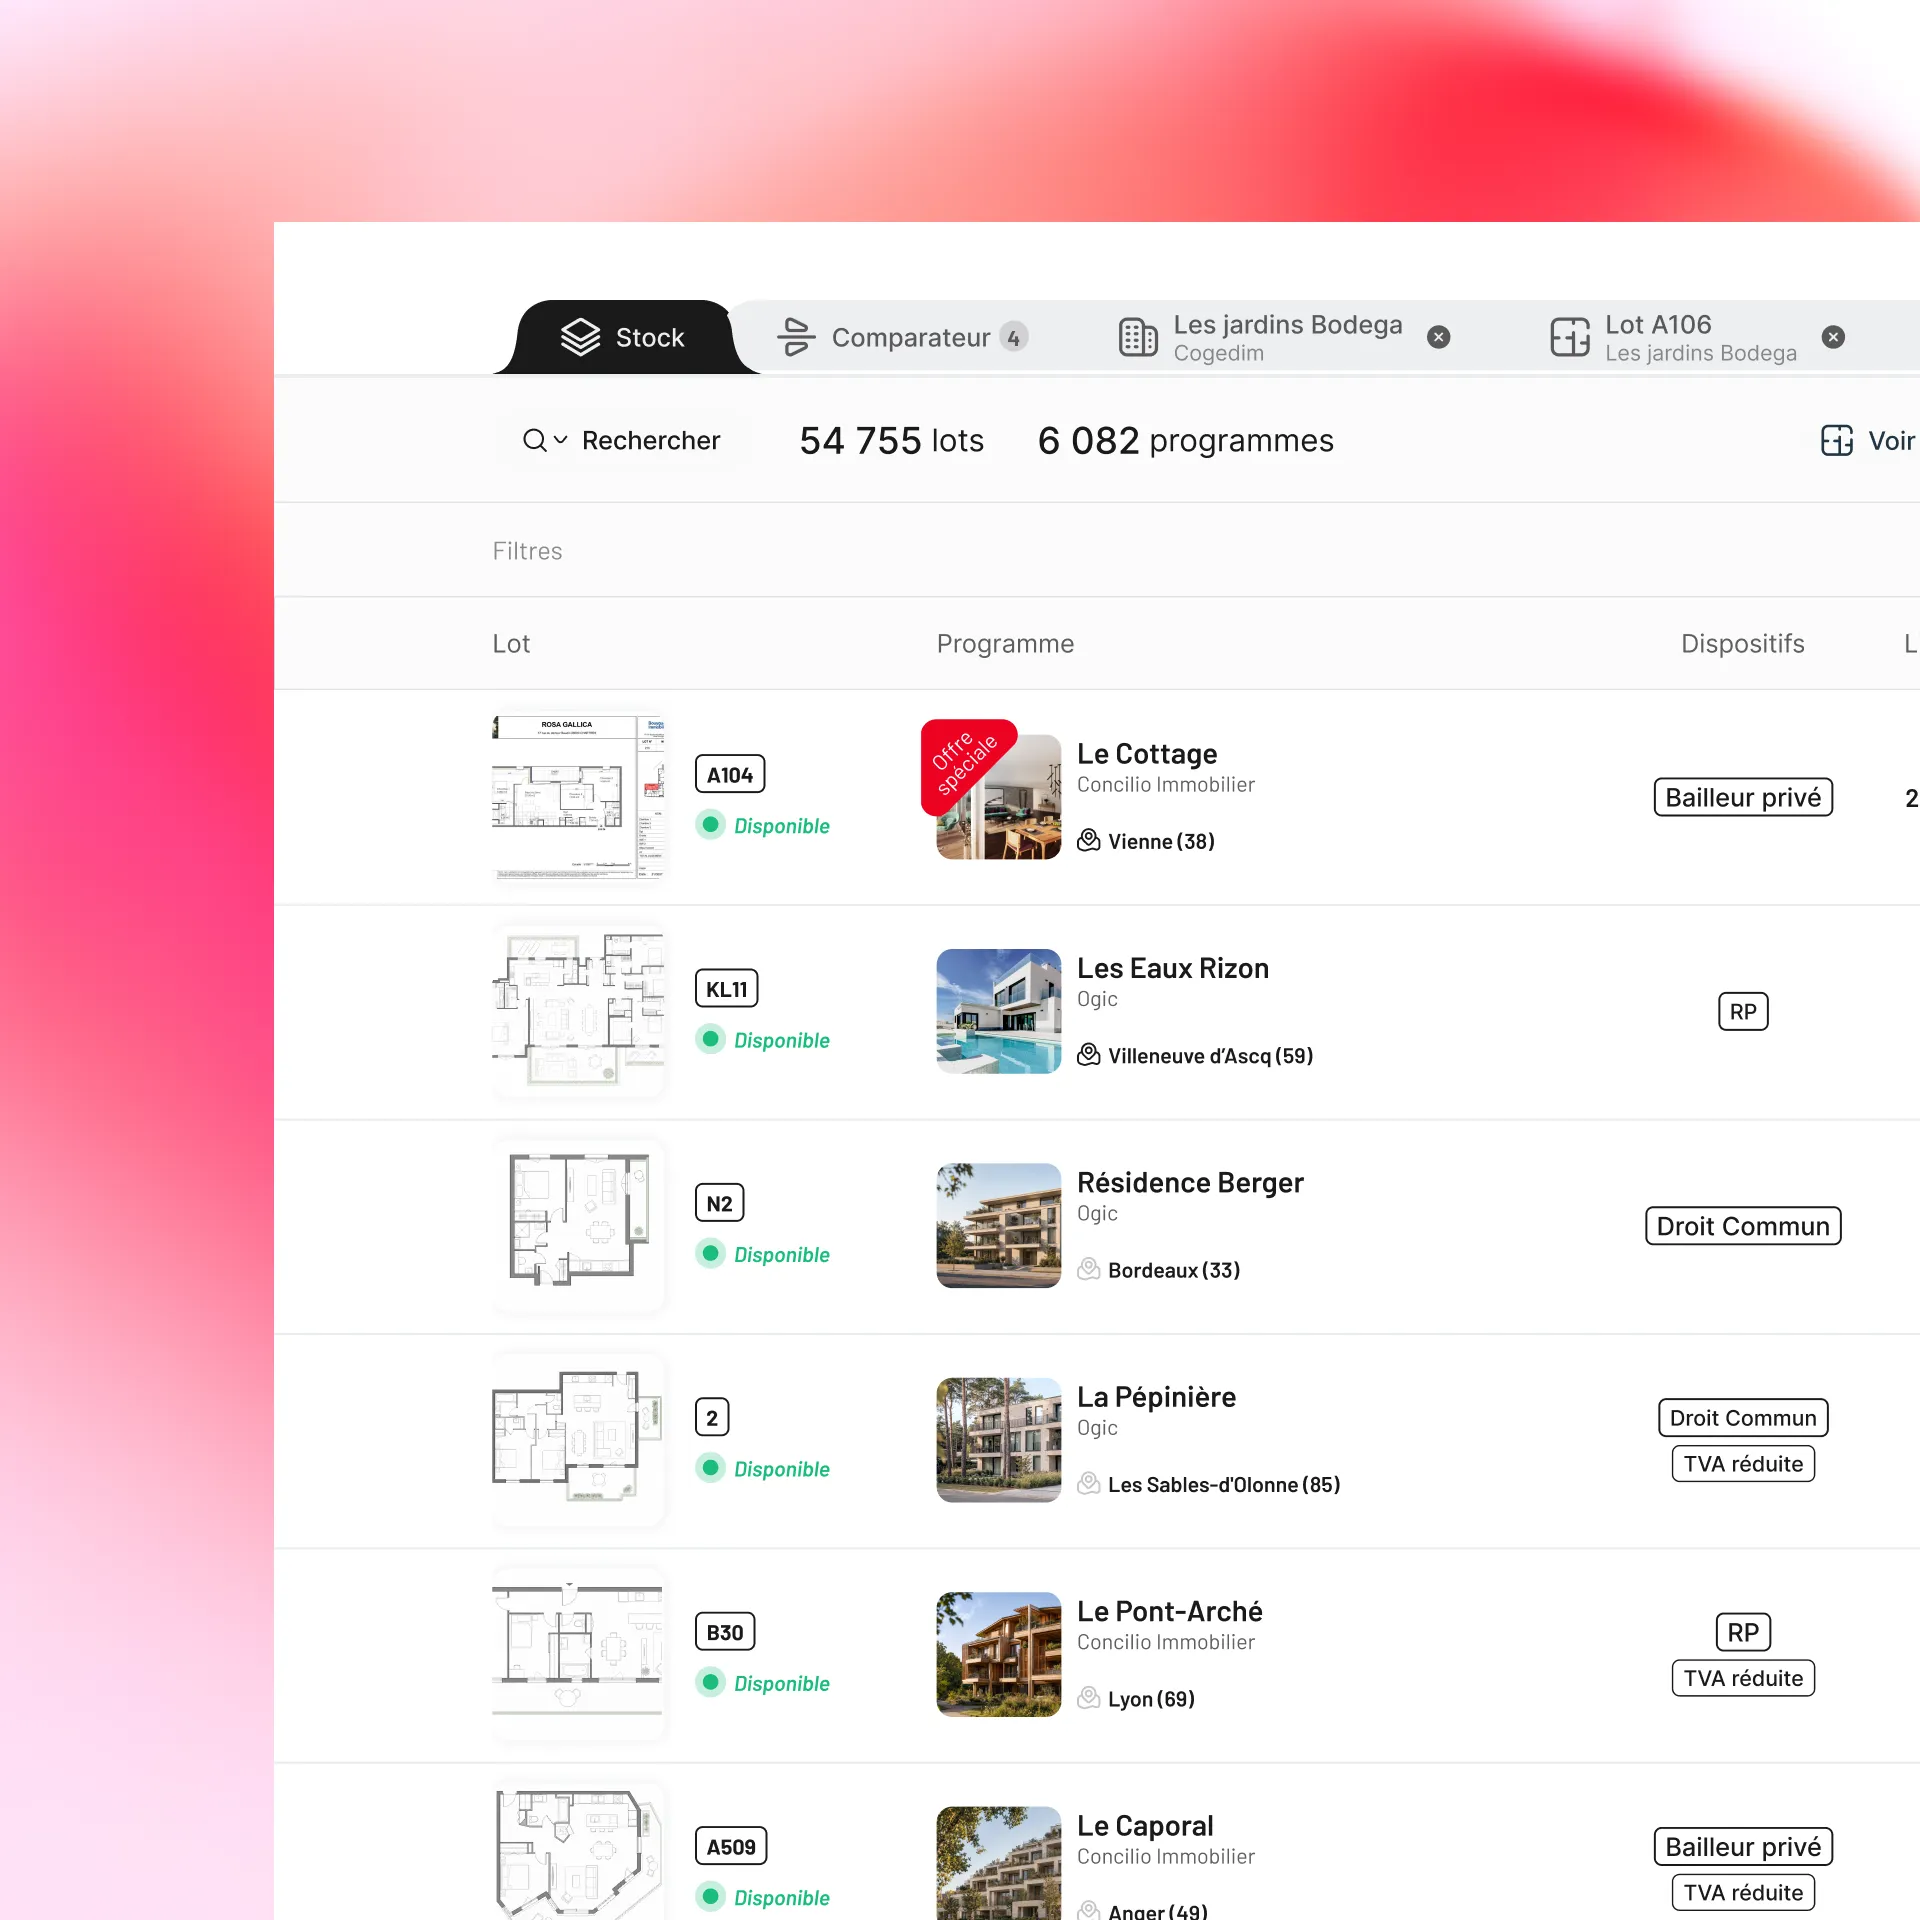Click the magnifier search icon
This screenshot has height=1920, width=1920.
[x=534, y=440]
